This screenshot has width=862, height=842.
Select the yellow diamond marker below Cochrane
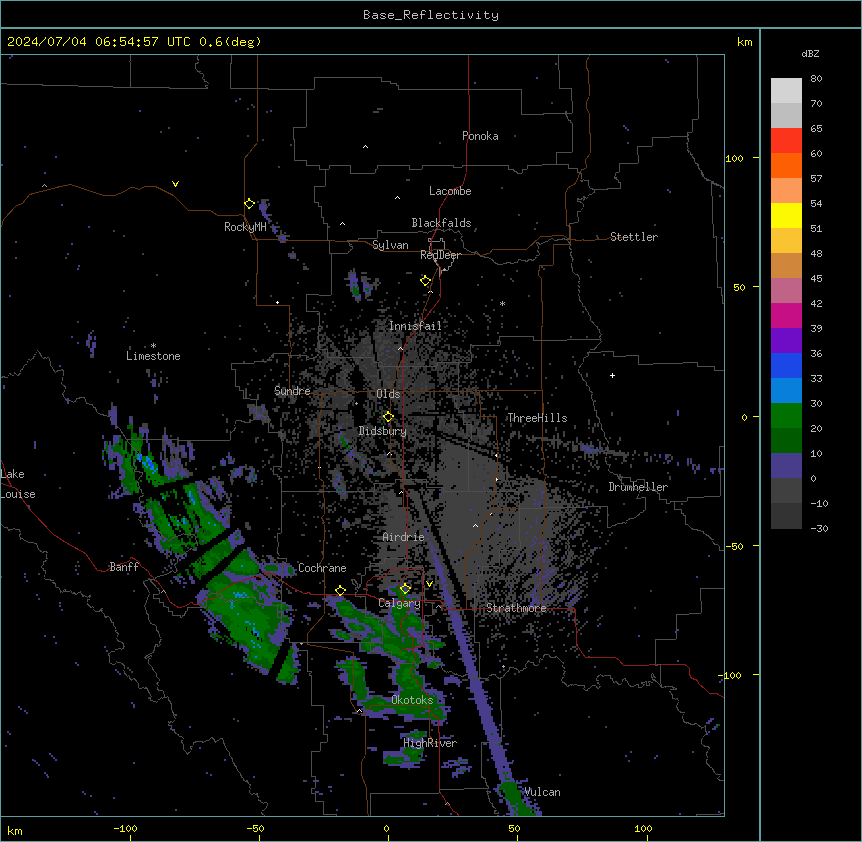[340, 590]
